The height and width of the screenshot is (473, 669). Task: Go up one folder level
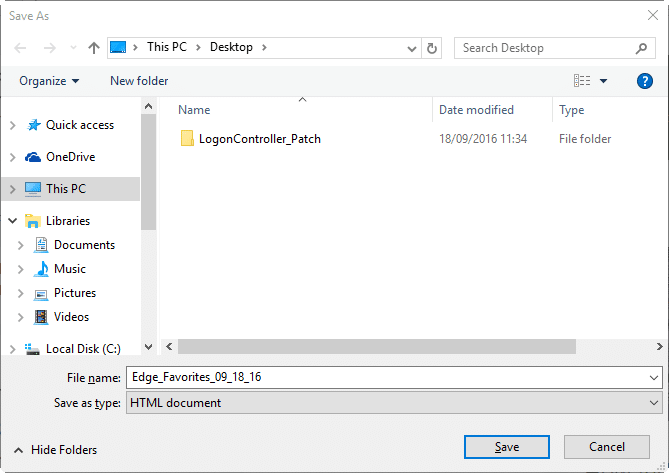94,48
